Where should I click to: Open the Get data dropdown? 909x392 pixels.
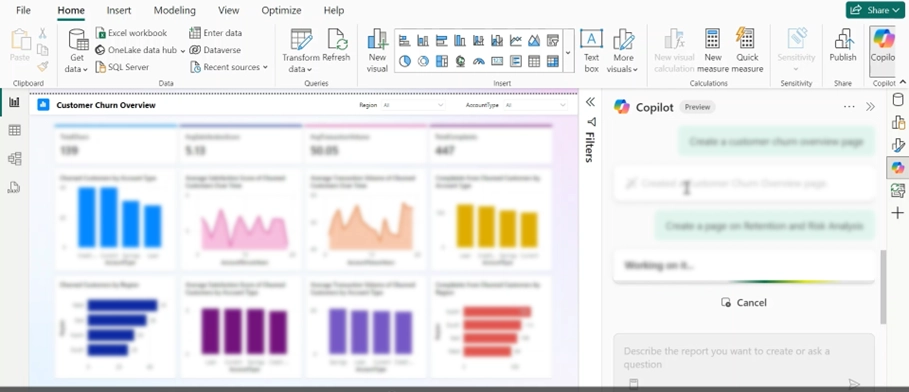click(77, 50)
